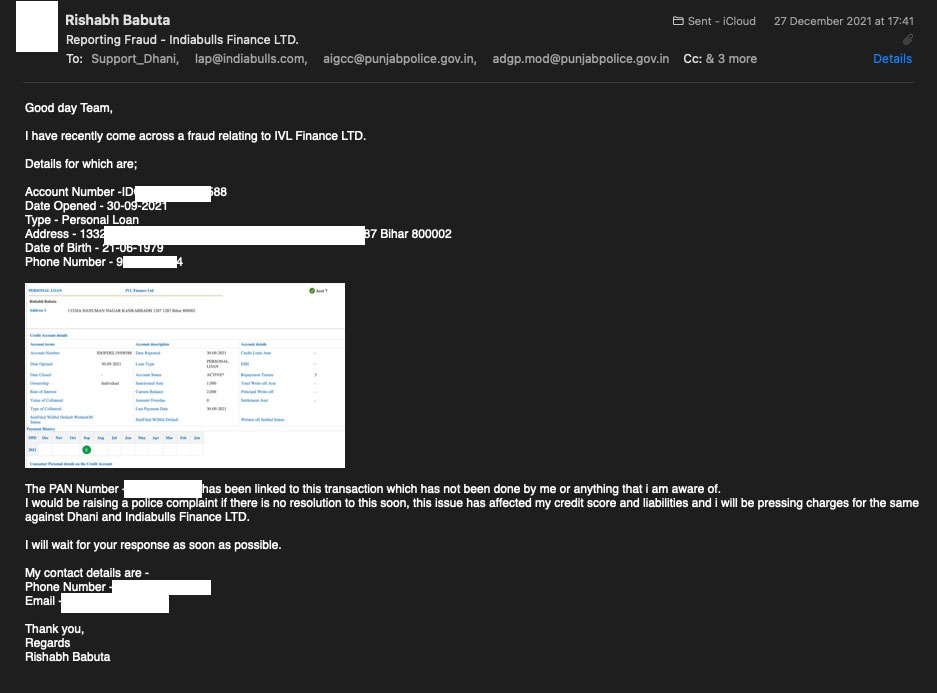Click the lap@indiabulls.com recipient address
This screenshot has height=693, width=937.
250,59
